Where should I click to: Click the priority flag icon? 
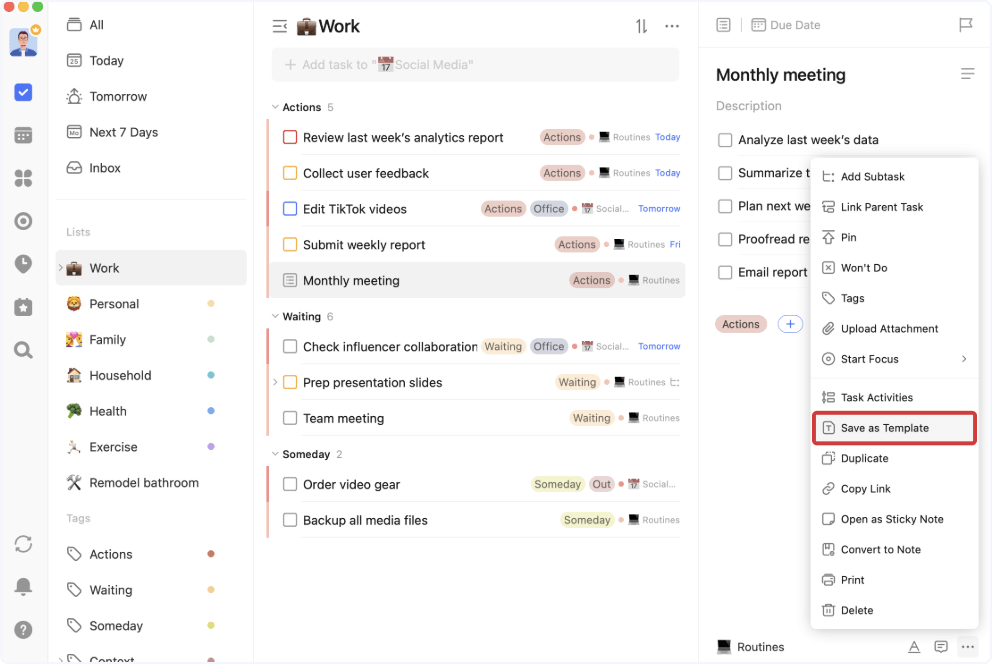click(965, 25)
